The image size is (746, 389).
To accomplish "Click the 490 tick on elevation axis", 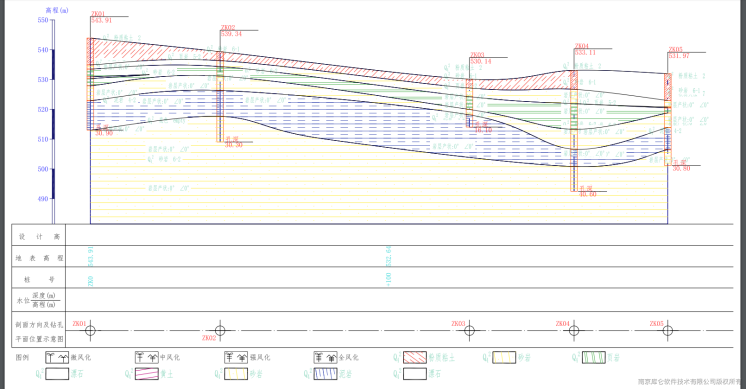I will (x=43, y=199).
